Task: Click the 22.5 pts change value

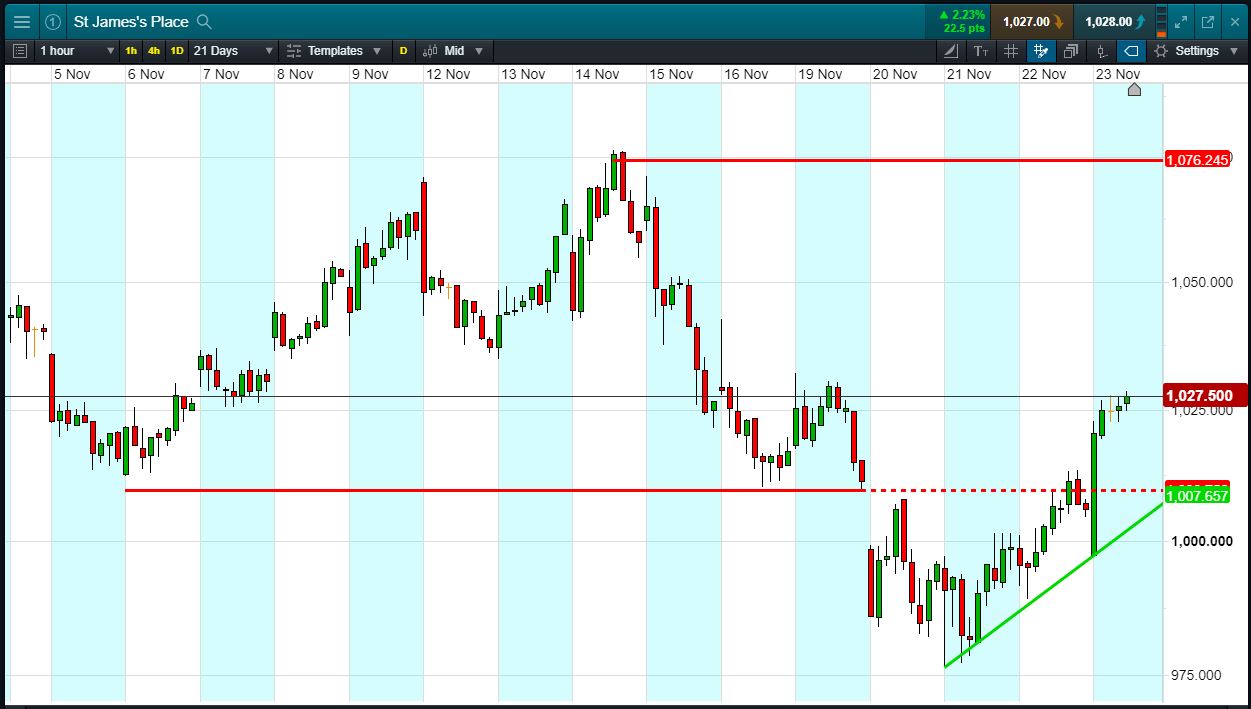Action: click(x=964, y=28)
